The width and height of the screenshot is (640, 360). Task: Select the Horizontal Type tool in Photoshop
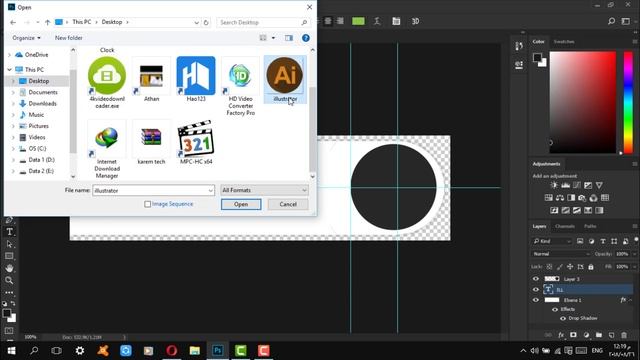point(9,232)
